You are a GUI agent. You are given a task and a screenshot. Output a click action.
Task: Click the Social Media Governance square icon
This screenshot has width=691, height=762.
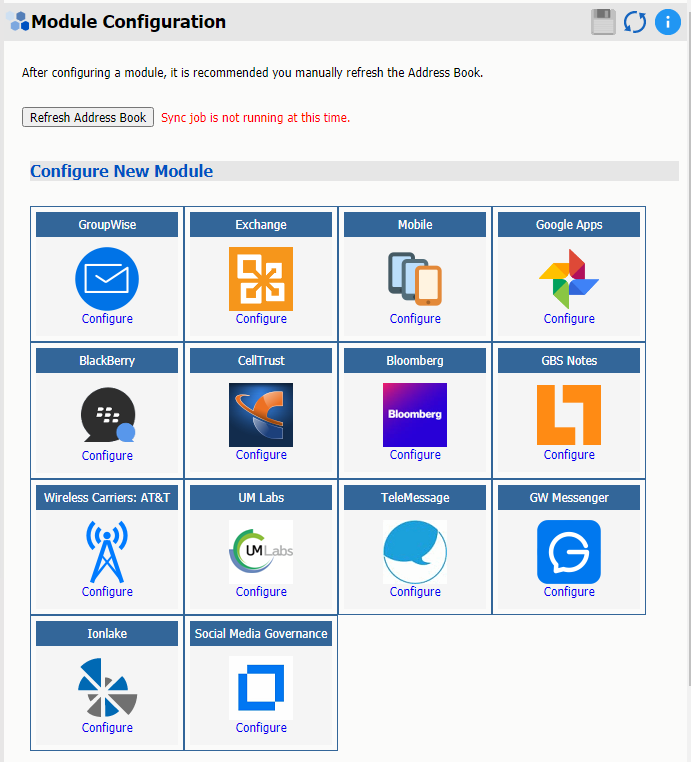click(x=261, y=688)
